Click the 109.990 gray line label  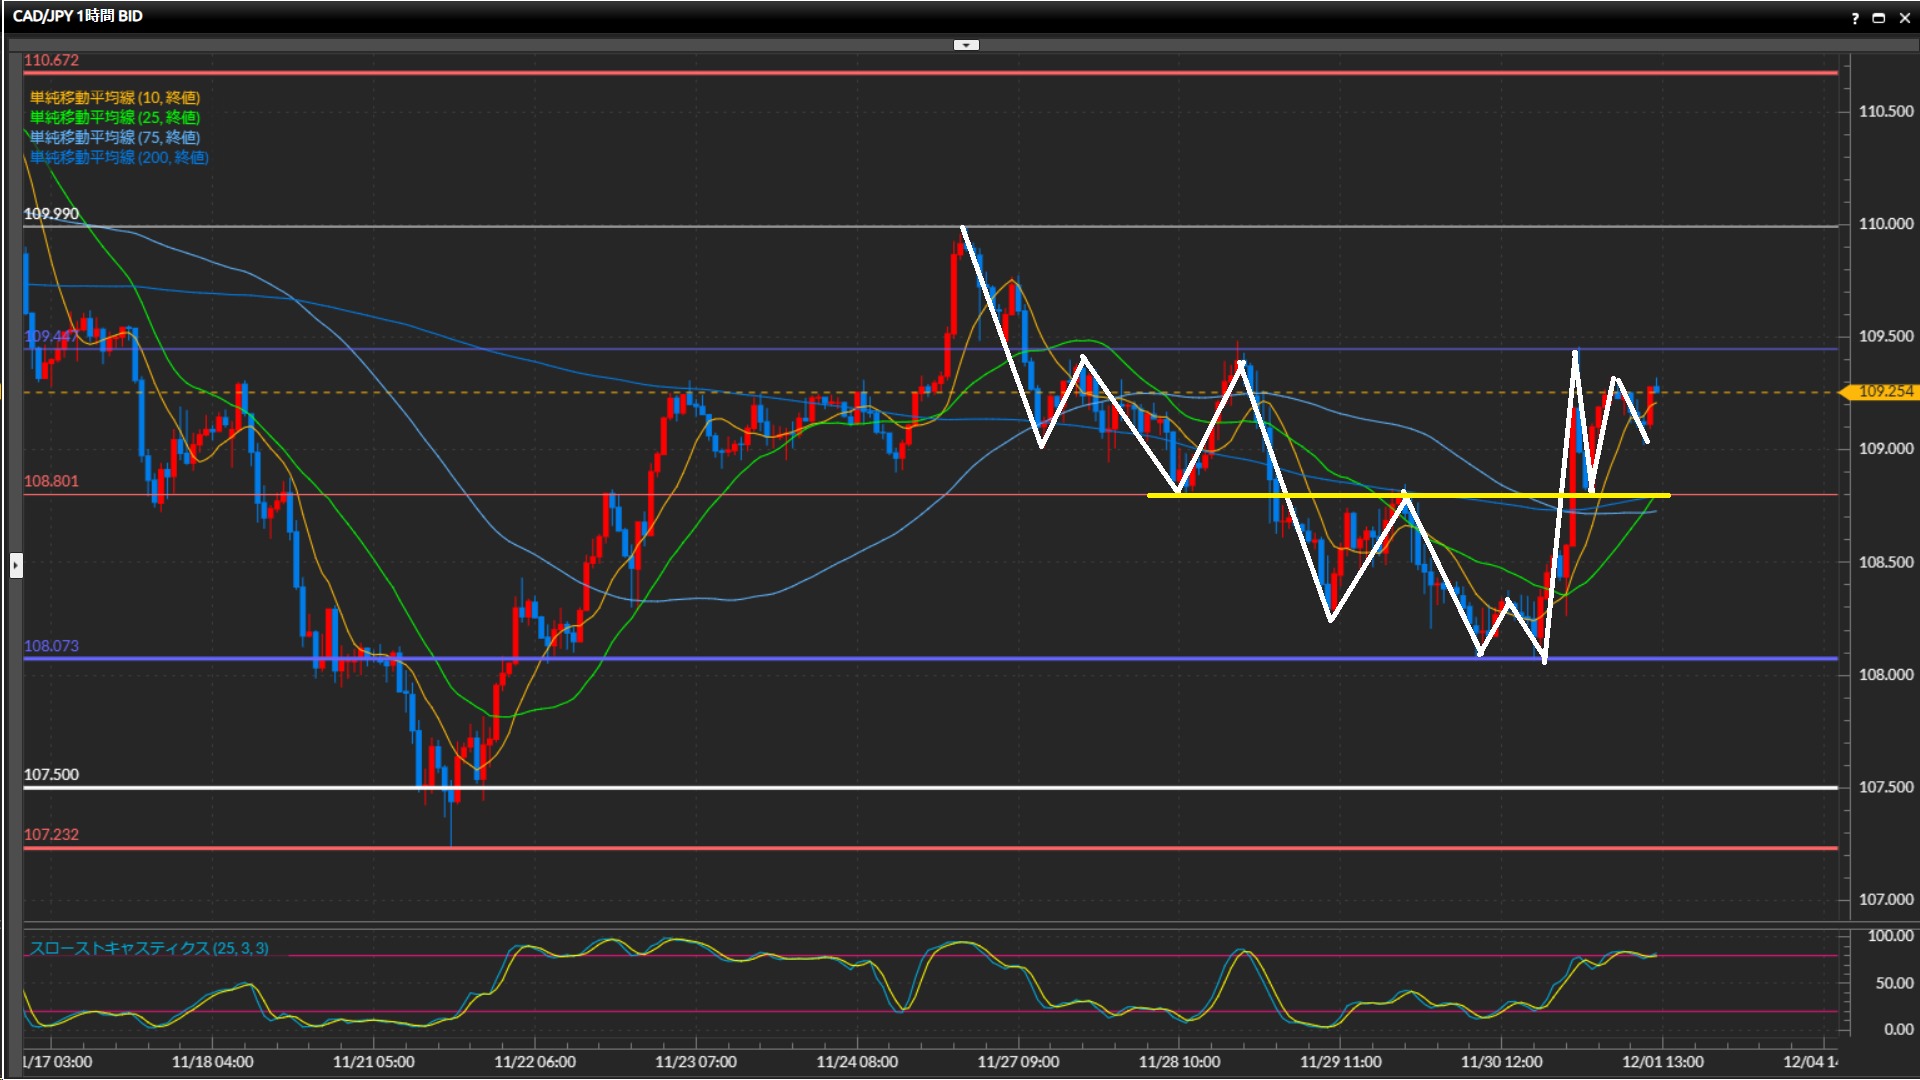51,214
